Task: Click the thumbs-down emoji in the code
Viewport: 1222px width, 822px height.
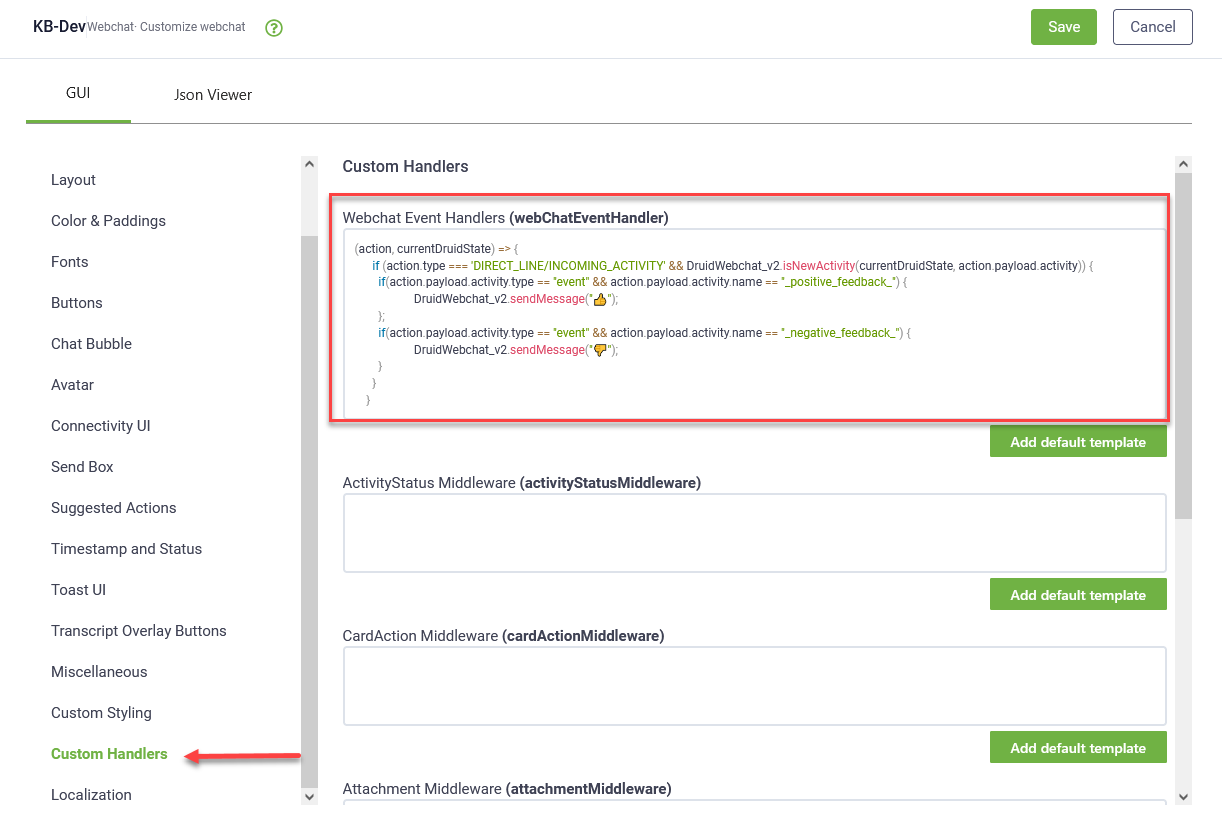Action: (600, 350)
